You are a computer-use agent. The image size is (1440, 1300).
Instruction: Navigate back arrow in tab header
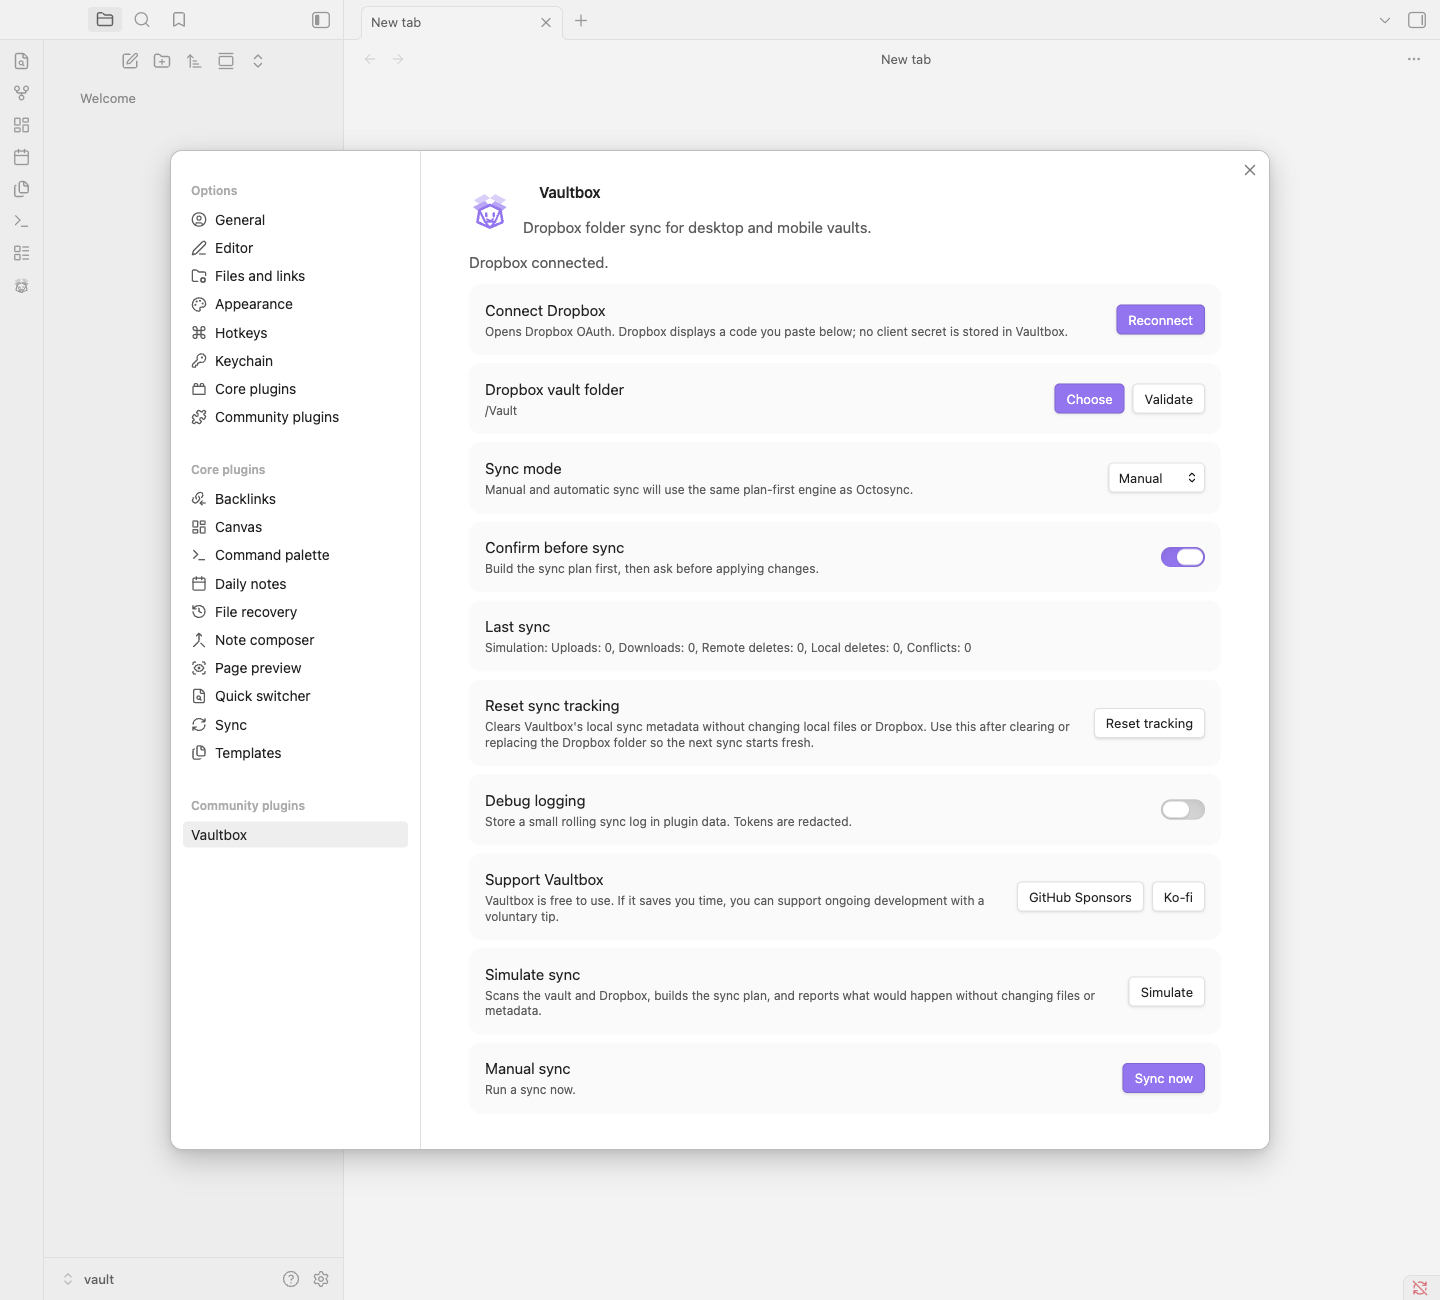click(370, 59)
